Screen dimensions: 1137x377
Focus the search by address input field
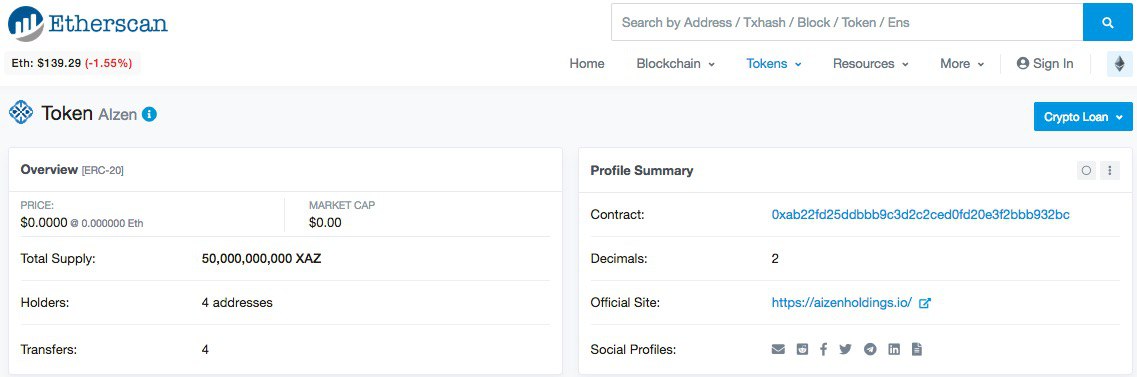click(847, 22)
